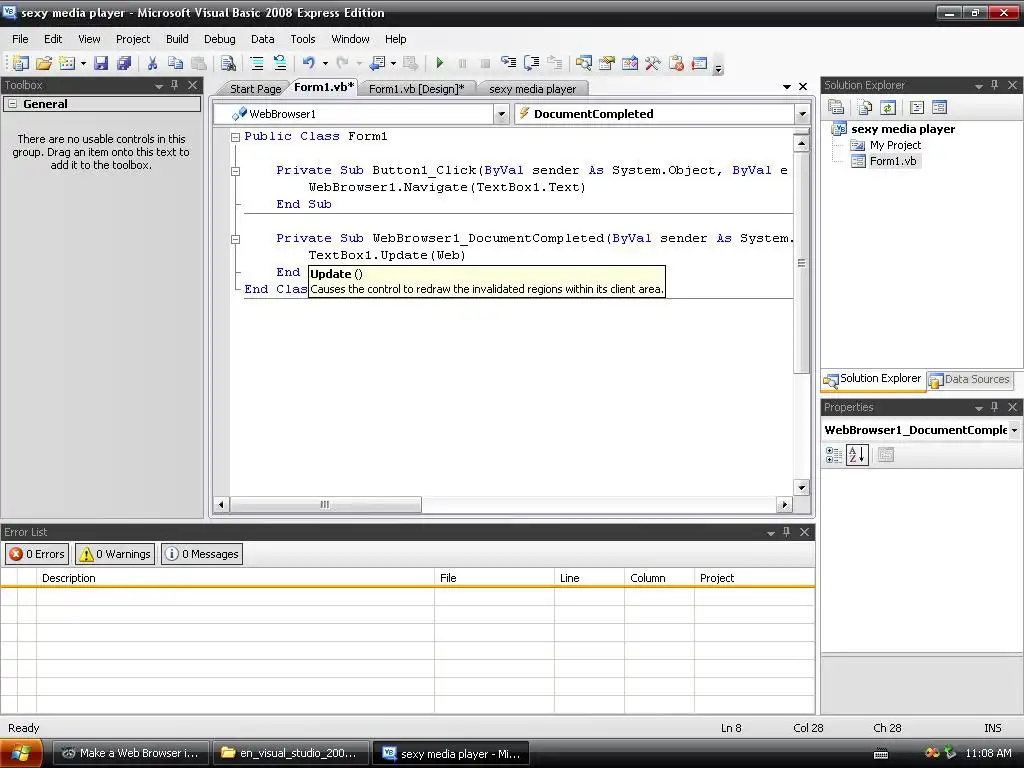Open the WebBrowser1 class name dropdown
The width and height of the screenshot is (1024, 768).
coord(501,114)
